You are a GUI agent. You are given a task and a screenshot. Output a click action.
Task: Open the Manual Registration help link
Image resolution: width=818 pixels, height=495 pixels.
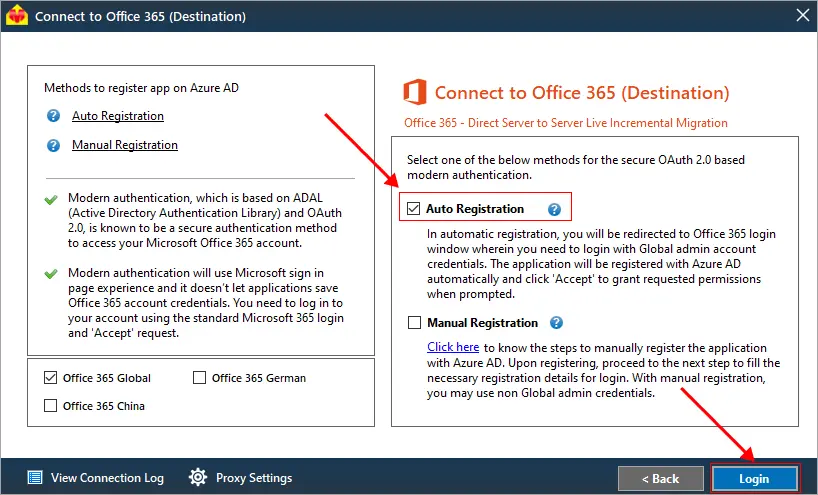(x=125, y=145)
